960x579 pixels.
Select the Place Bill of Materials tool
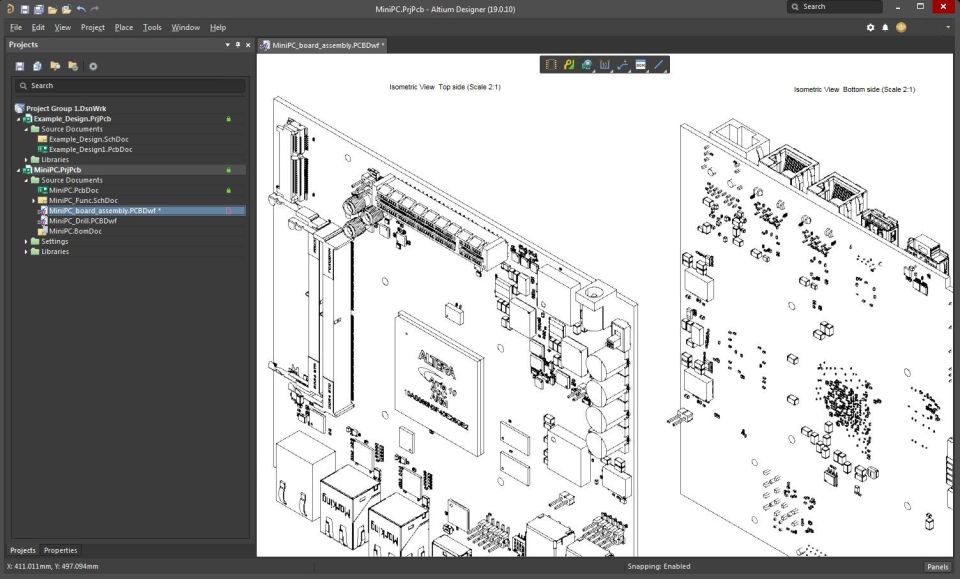(x=639, y=64)
